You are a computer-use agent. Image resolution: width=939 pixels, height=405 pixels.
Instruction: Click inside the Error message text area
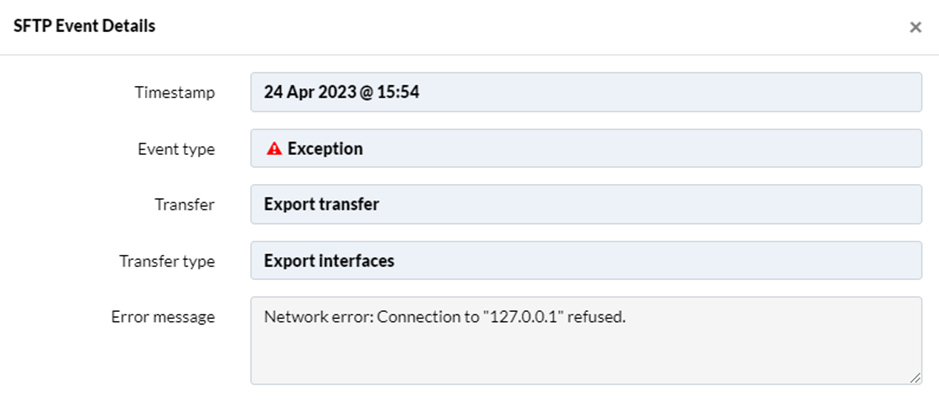pos(586,340)
